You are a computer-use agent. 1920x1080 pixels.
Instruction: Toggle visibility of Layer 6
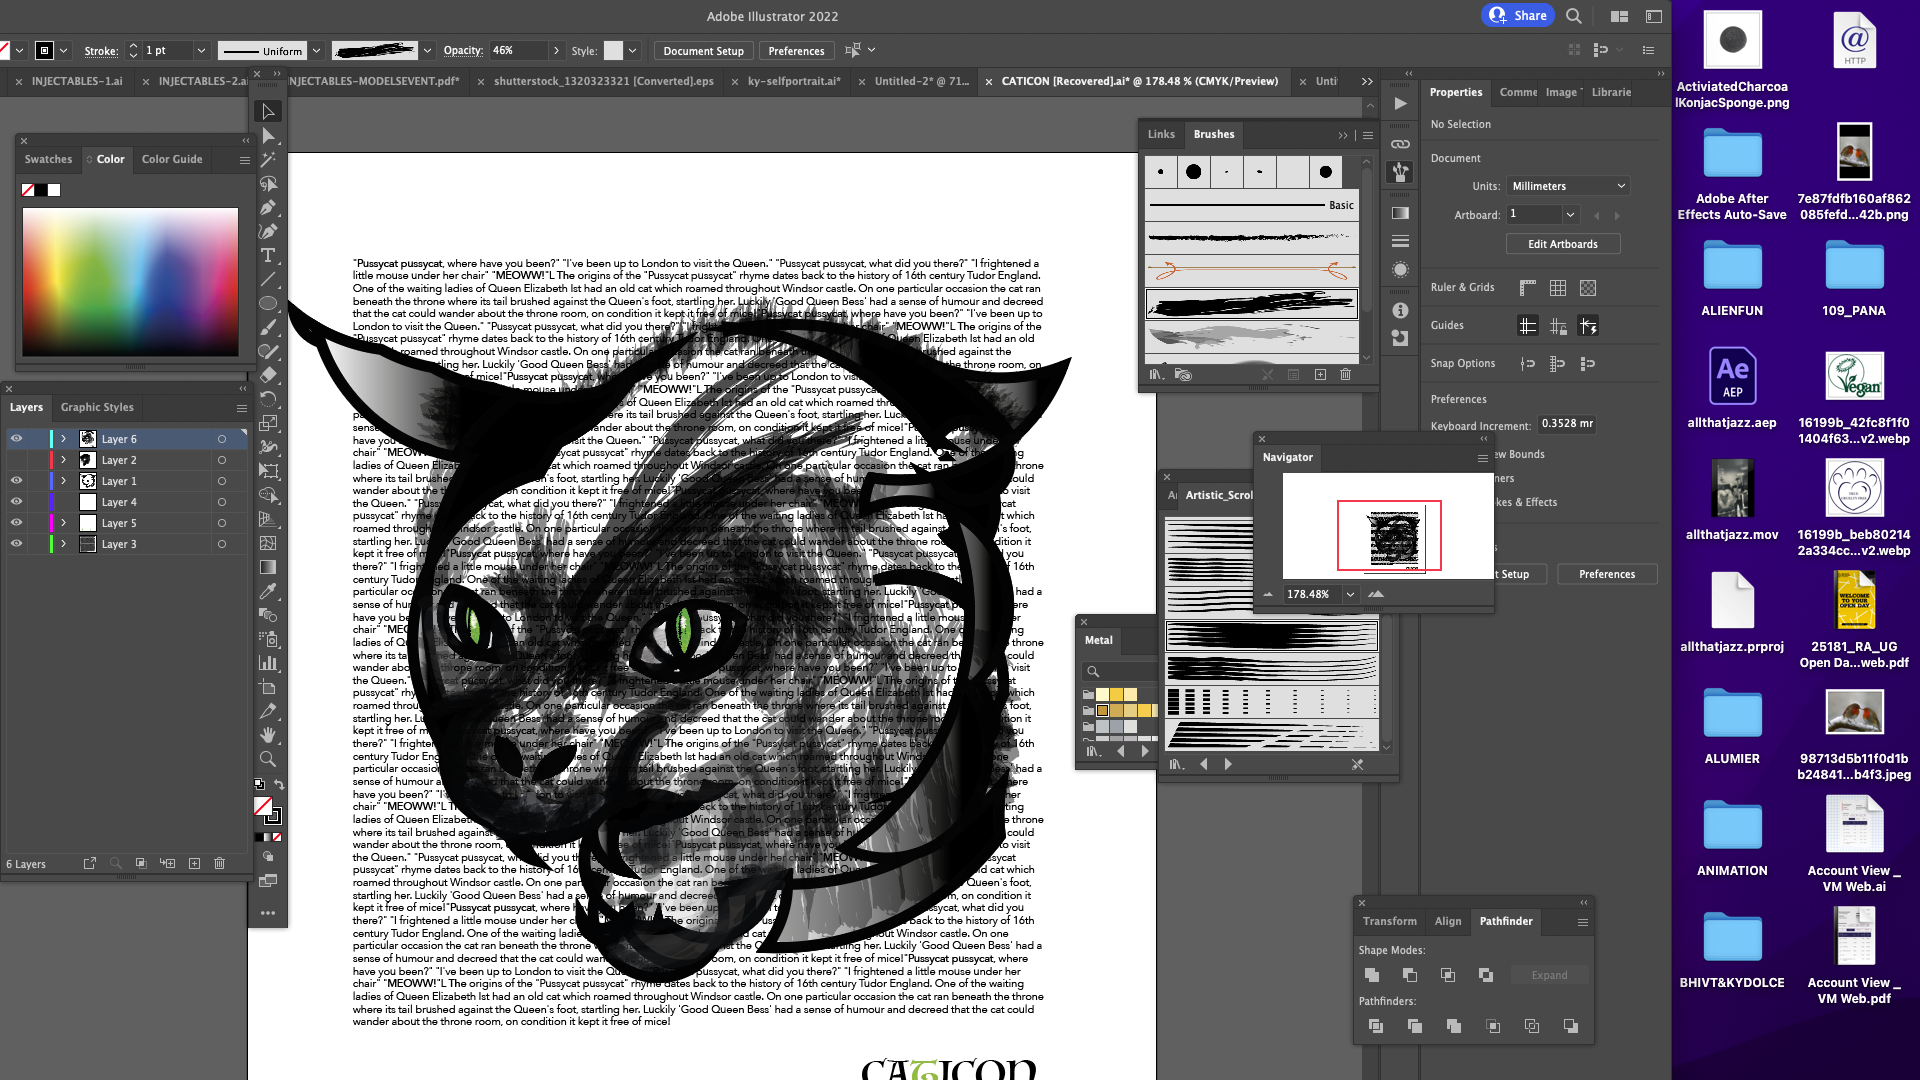tap(16, 439)
